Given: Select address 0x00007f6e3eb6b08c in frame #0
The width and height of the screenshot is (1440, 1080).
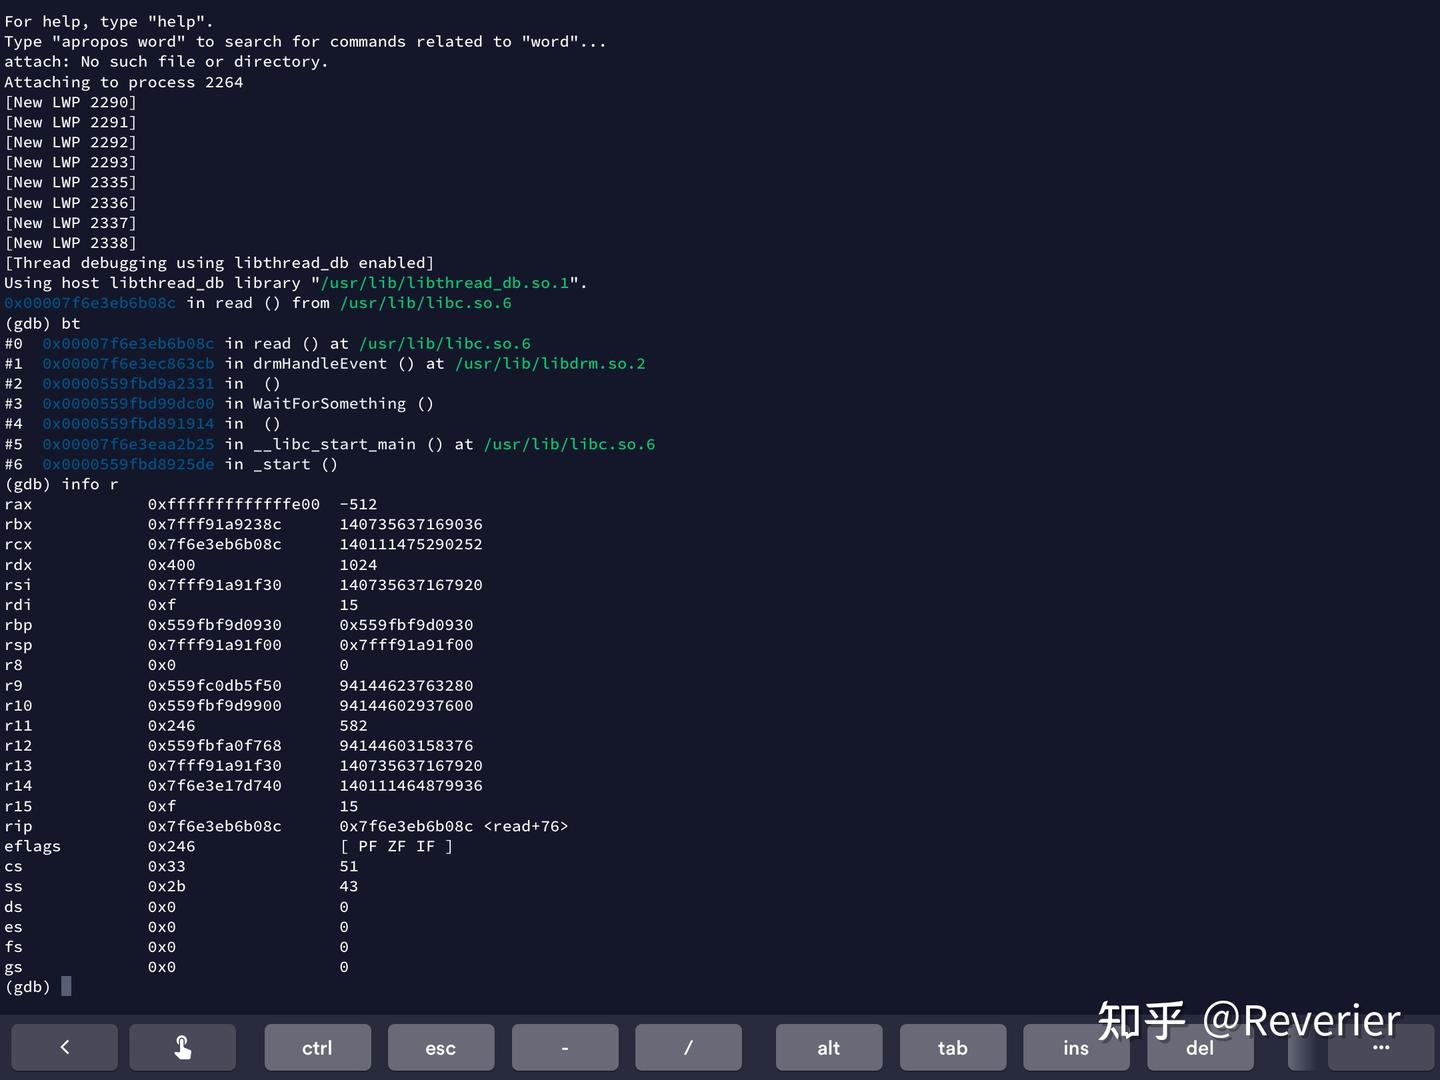Looking at the screenshot, I should click(128, 343).
